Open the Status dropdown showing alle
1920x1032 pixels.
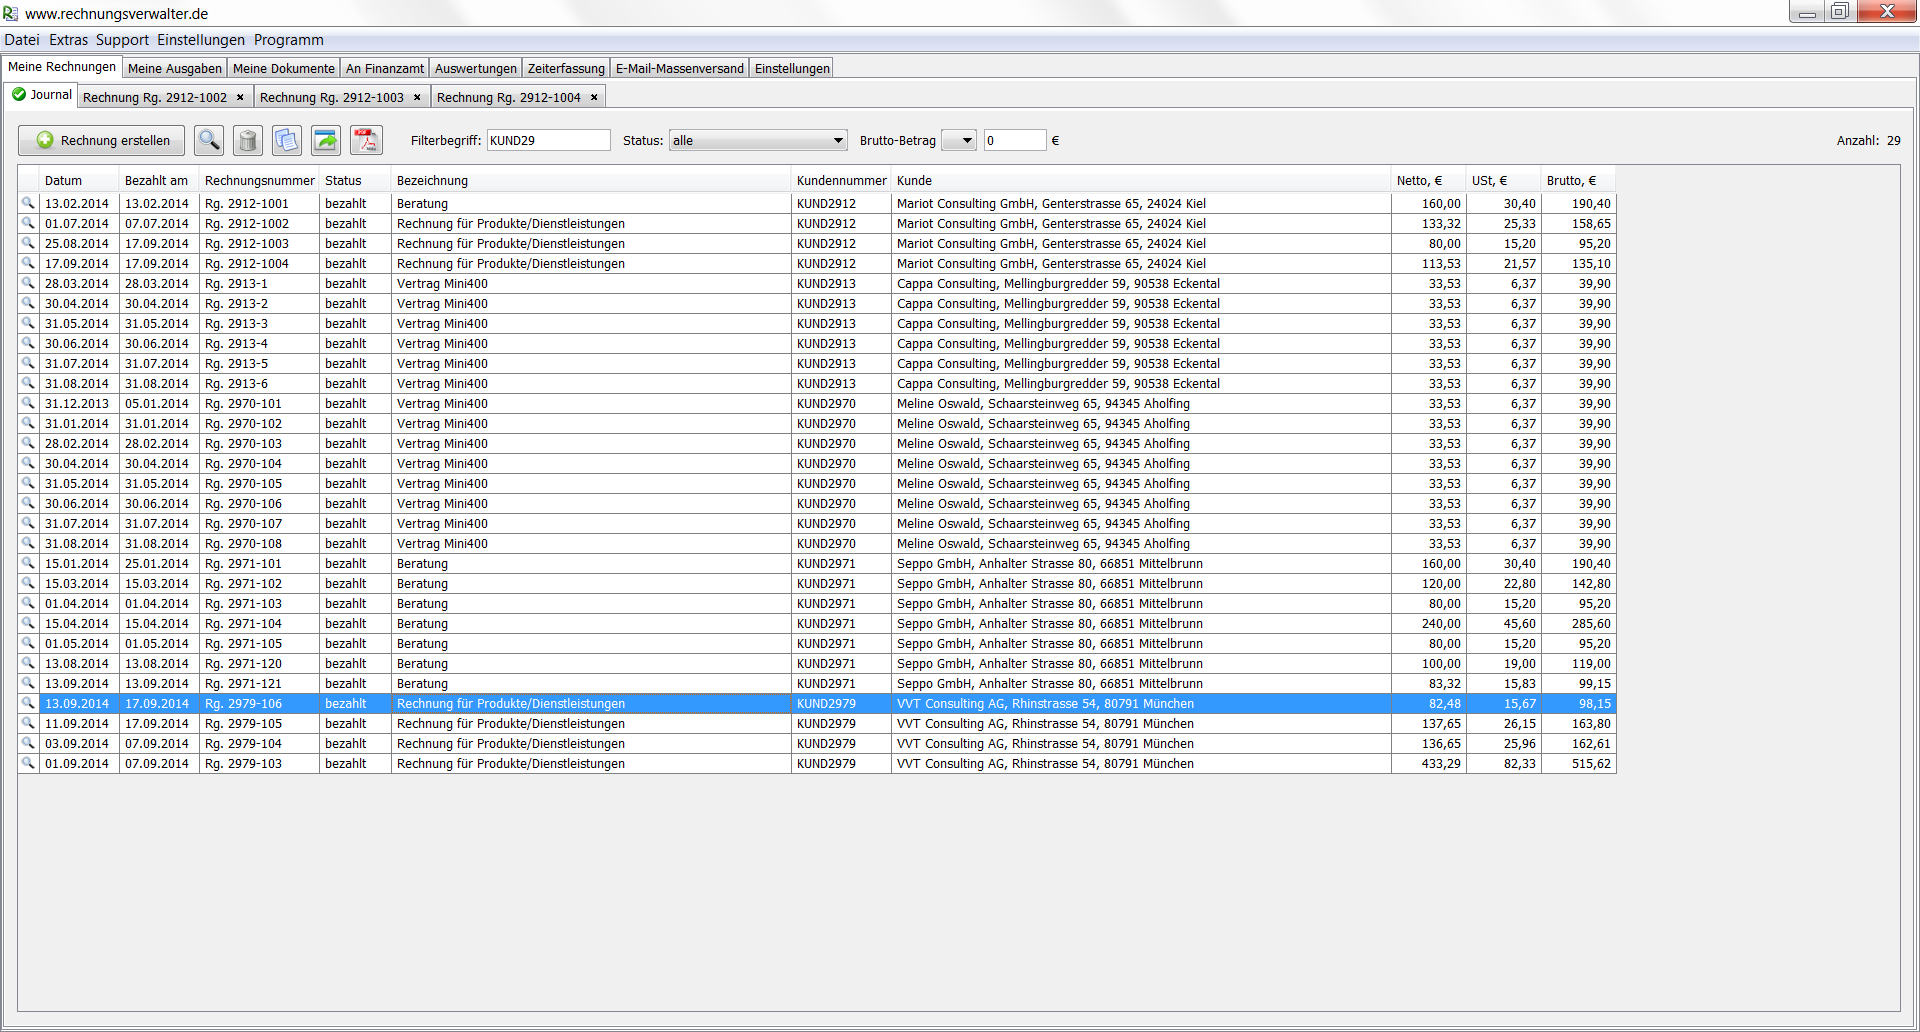(758, 141)
